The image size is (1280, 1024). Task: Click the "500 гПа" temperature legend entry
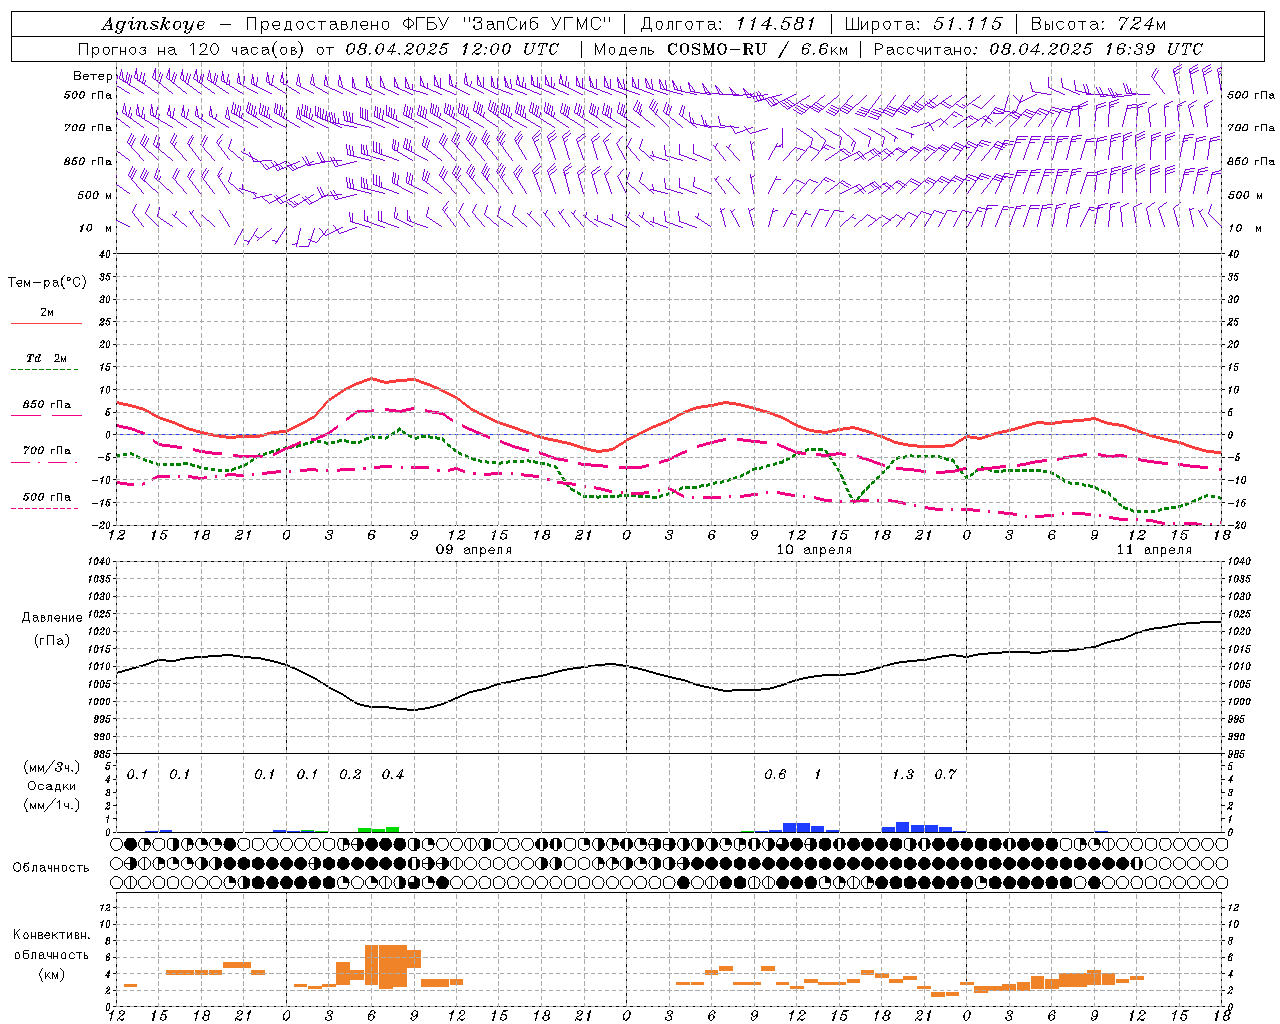tap(47, 497)
